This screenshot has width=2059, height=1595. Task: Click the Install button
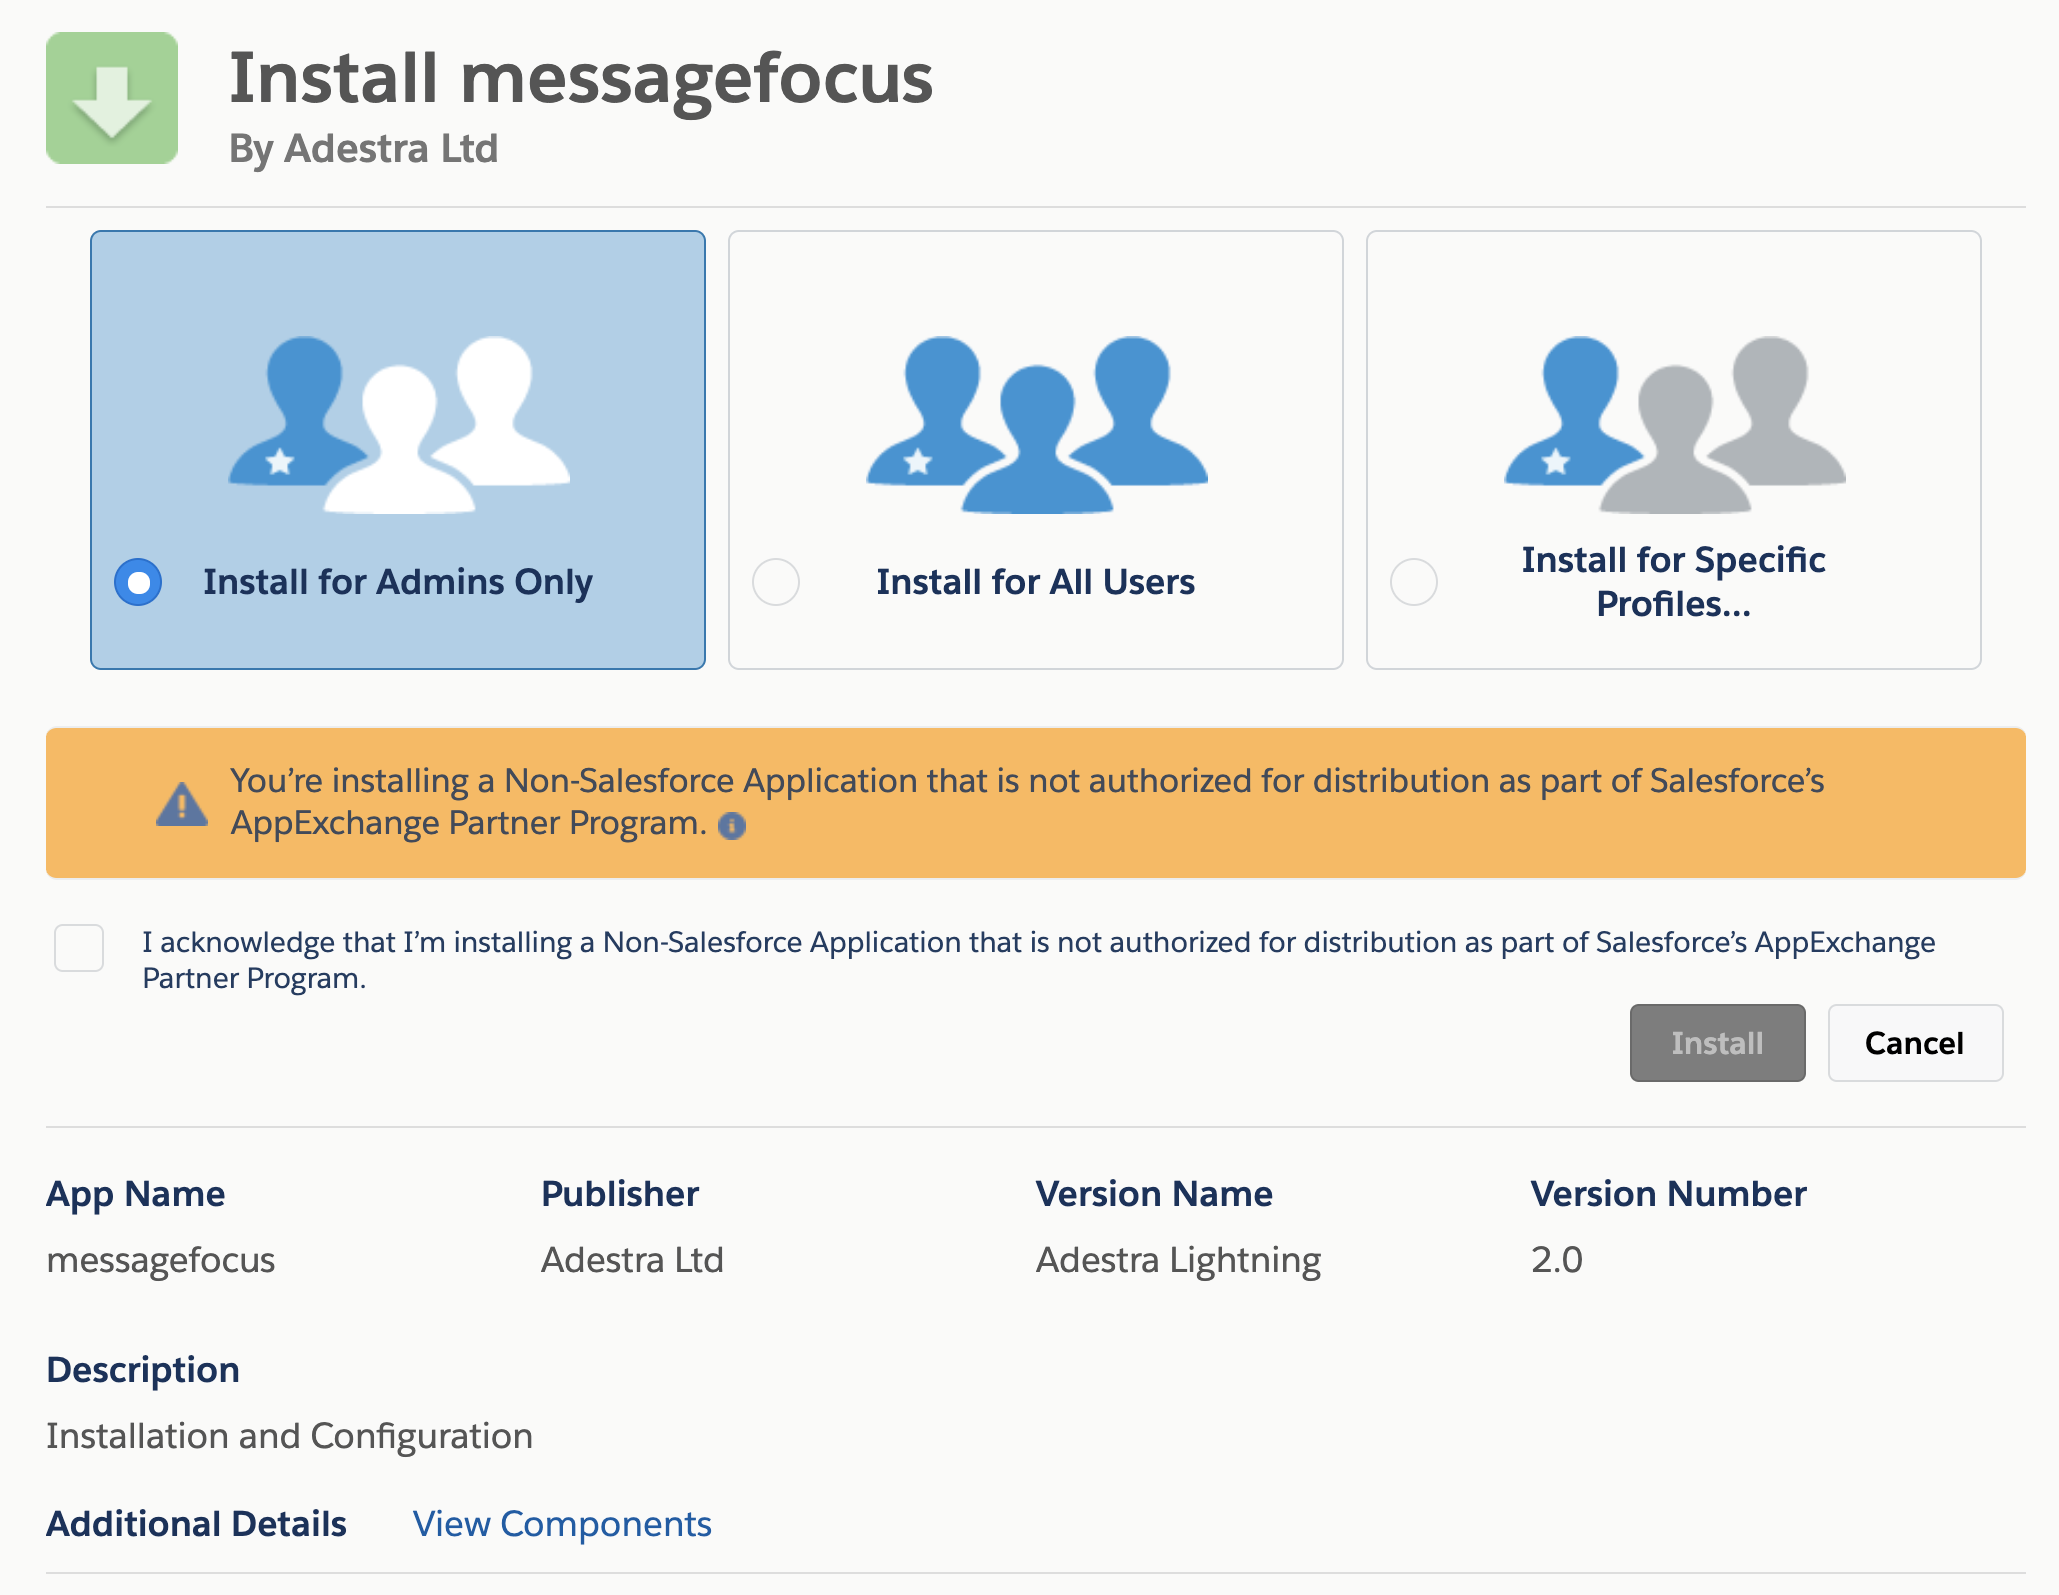(1717, 1043)
